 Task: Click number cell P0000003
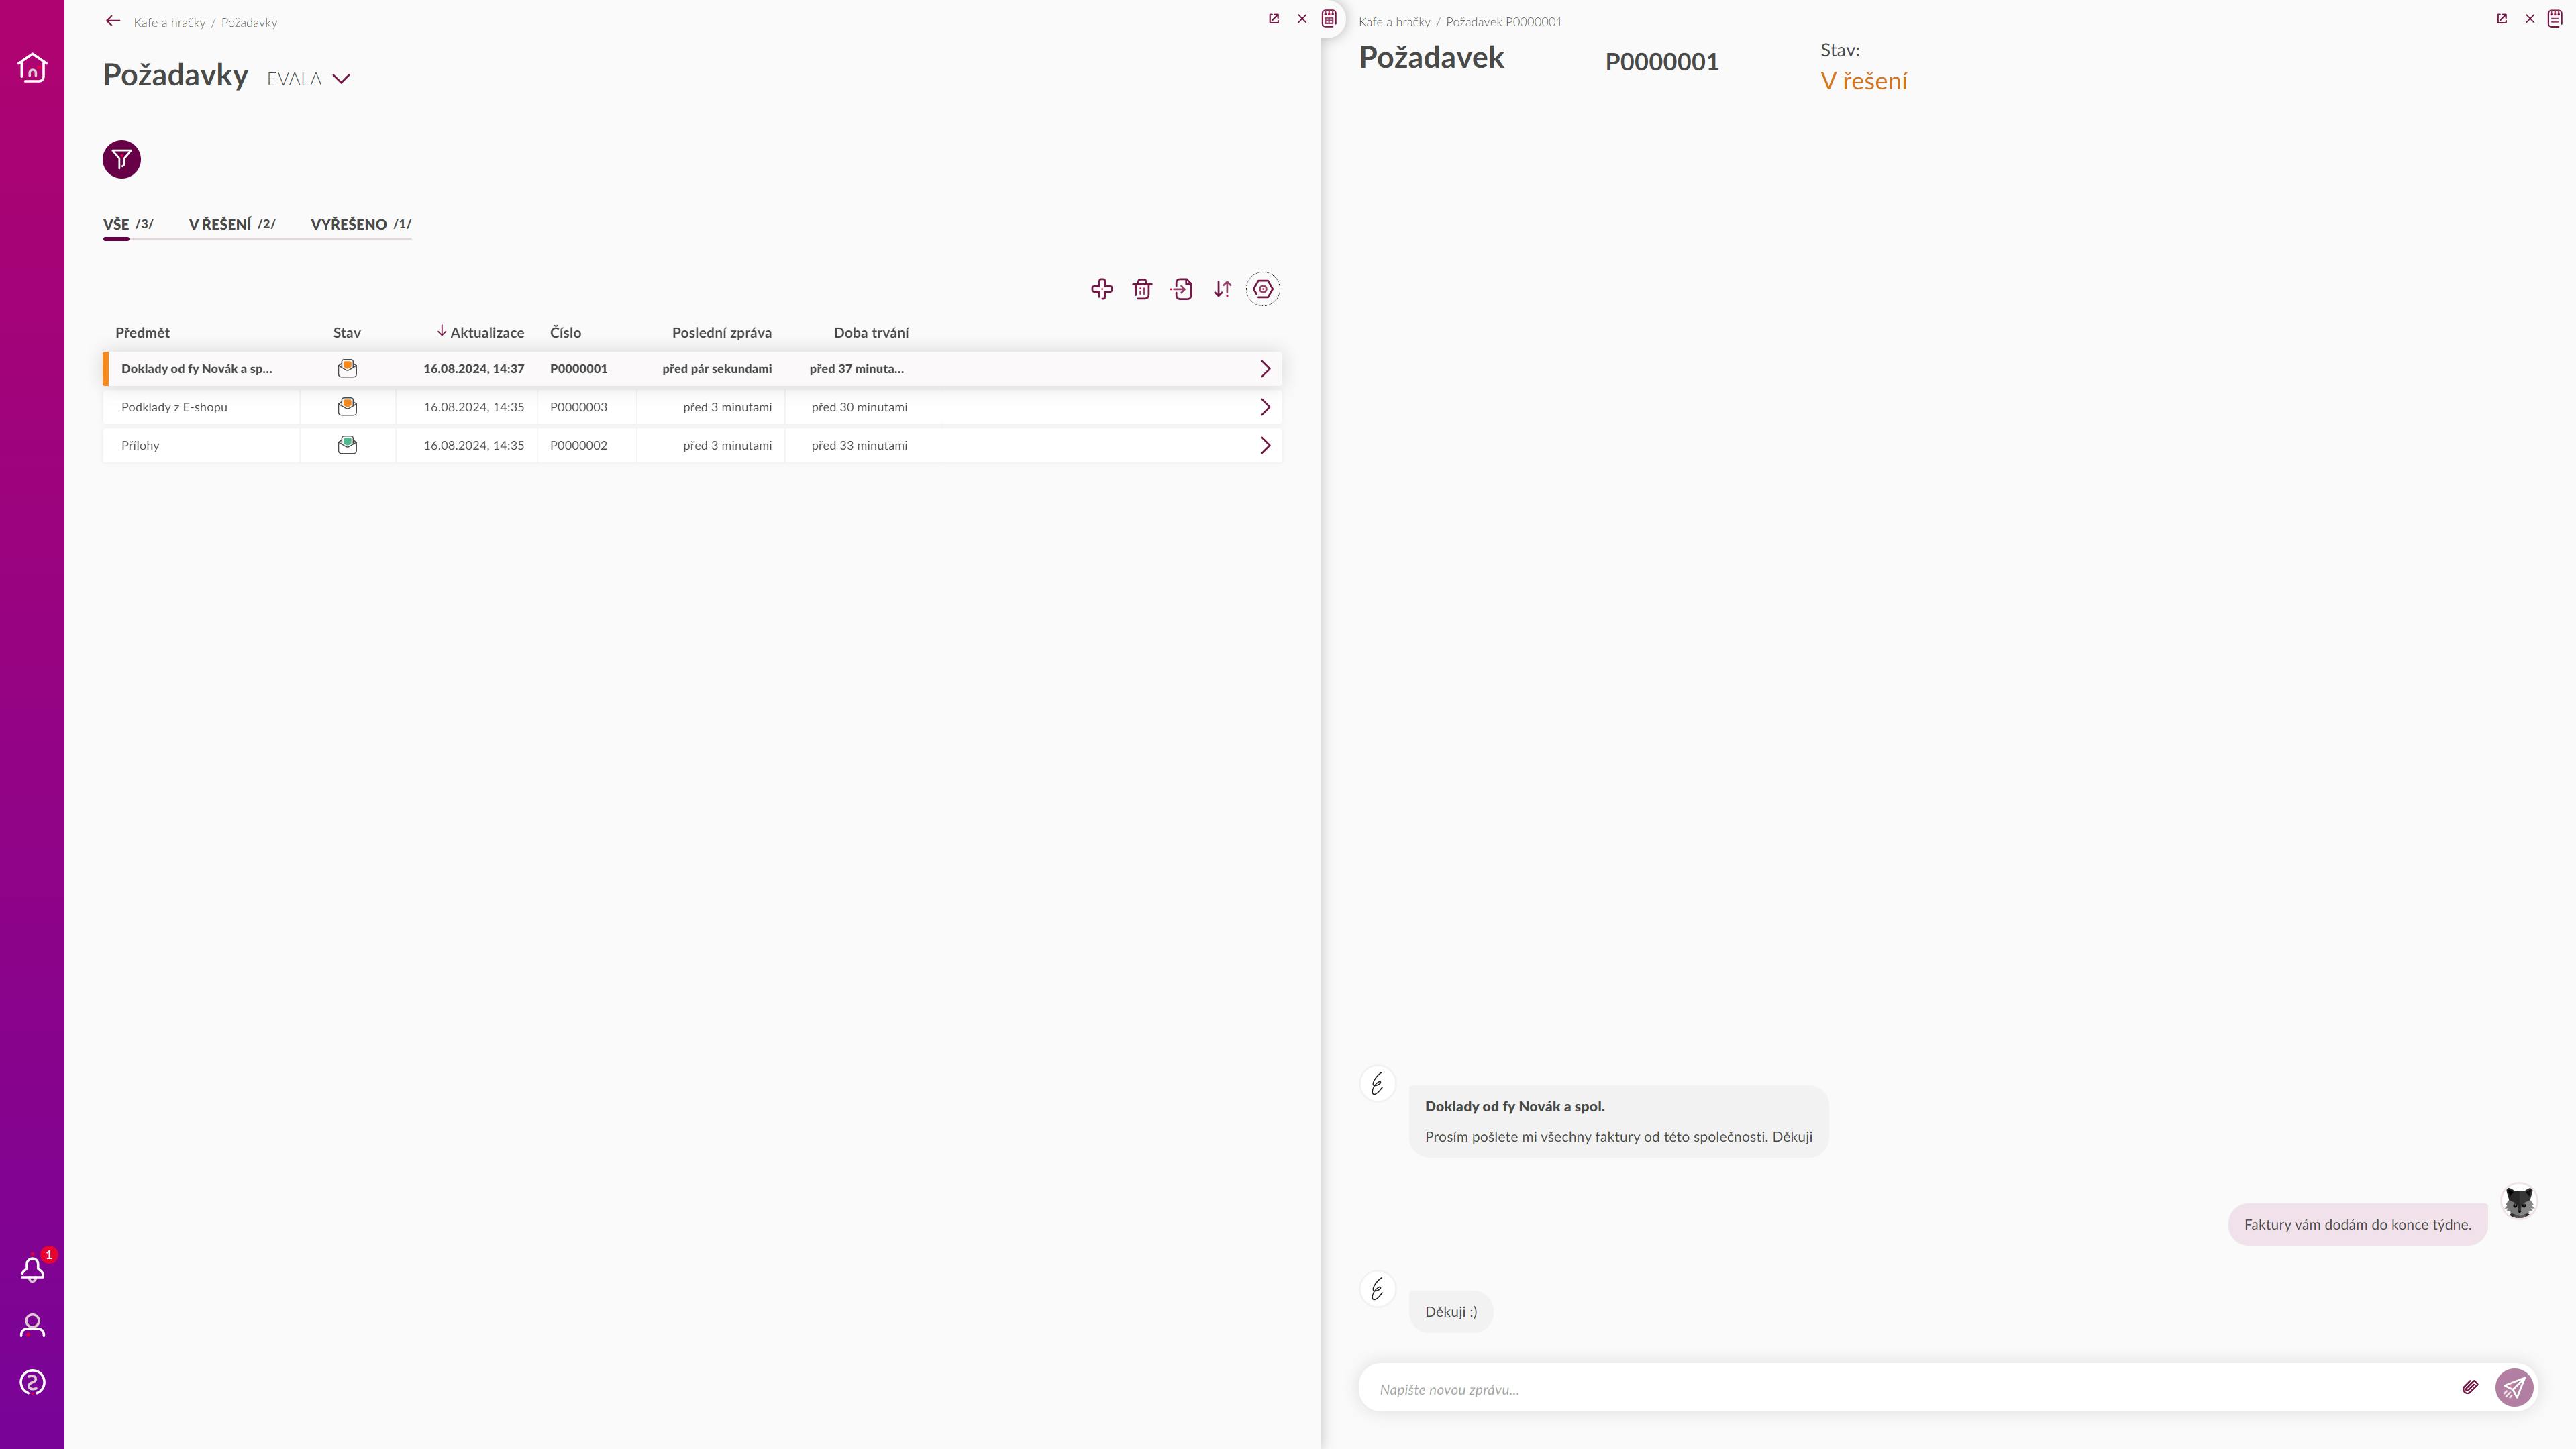(578, 407)
